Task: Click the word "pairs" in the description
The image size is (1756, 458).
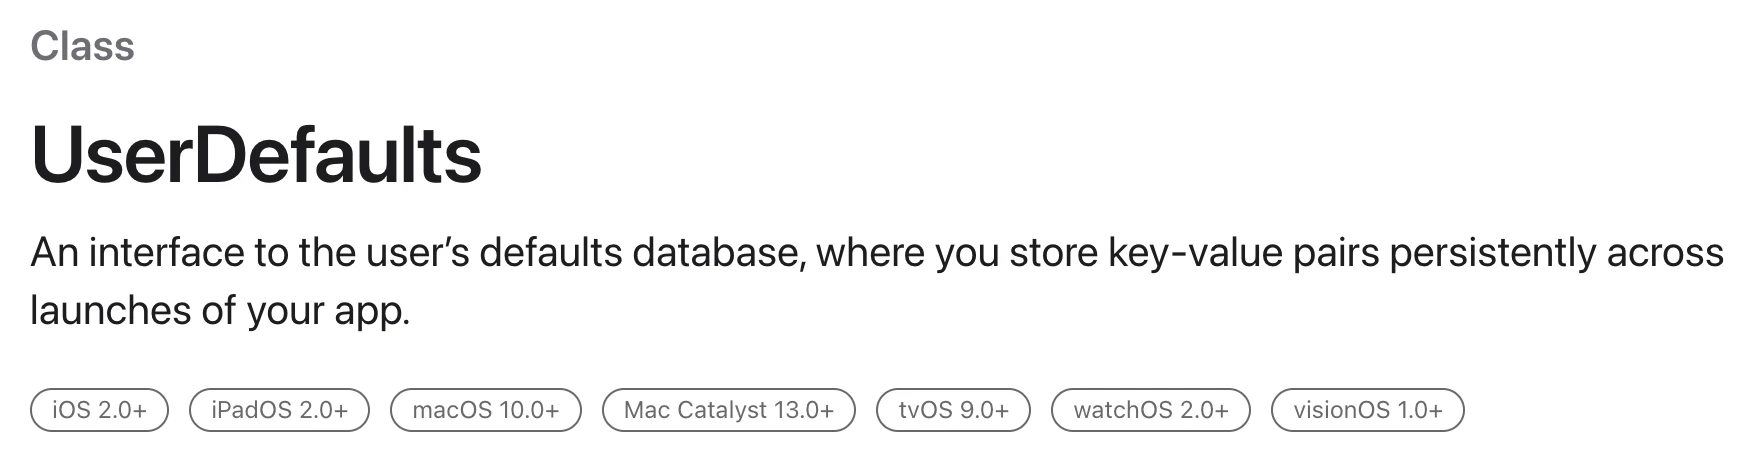Action: 1336,254
